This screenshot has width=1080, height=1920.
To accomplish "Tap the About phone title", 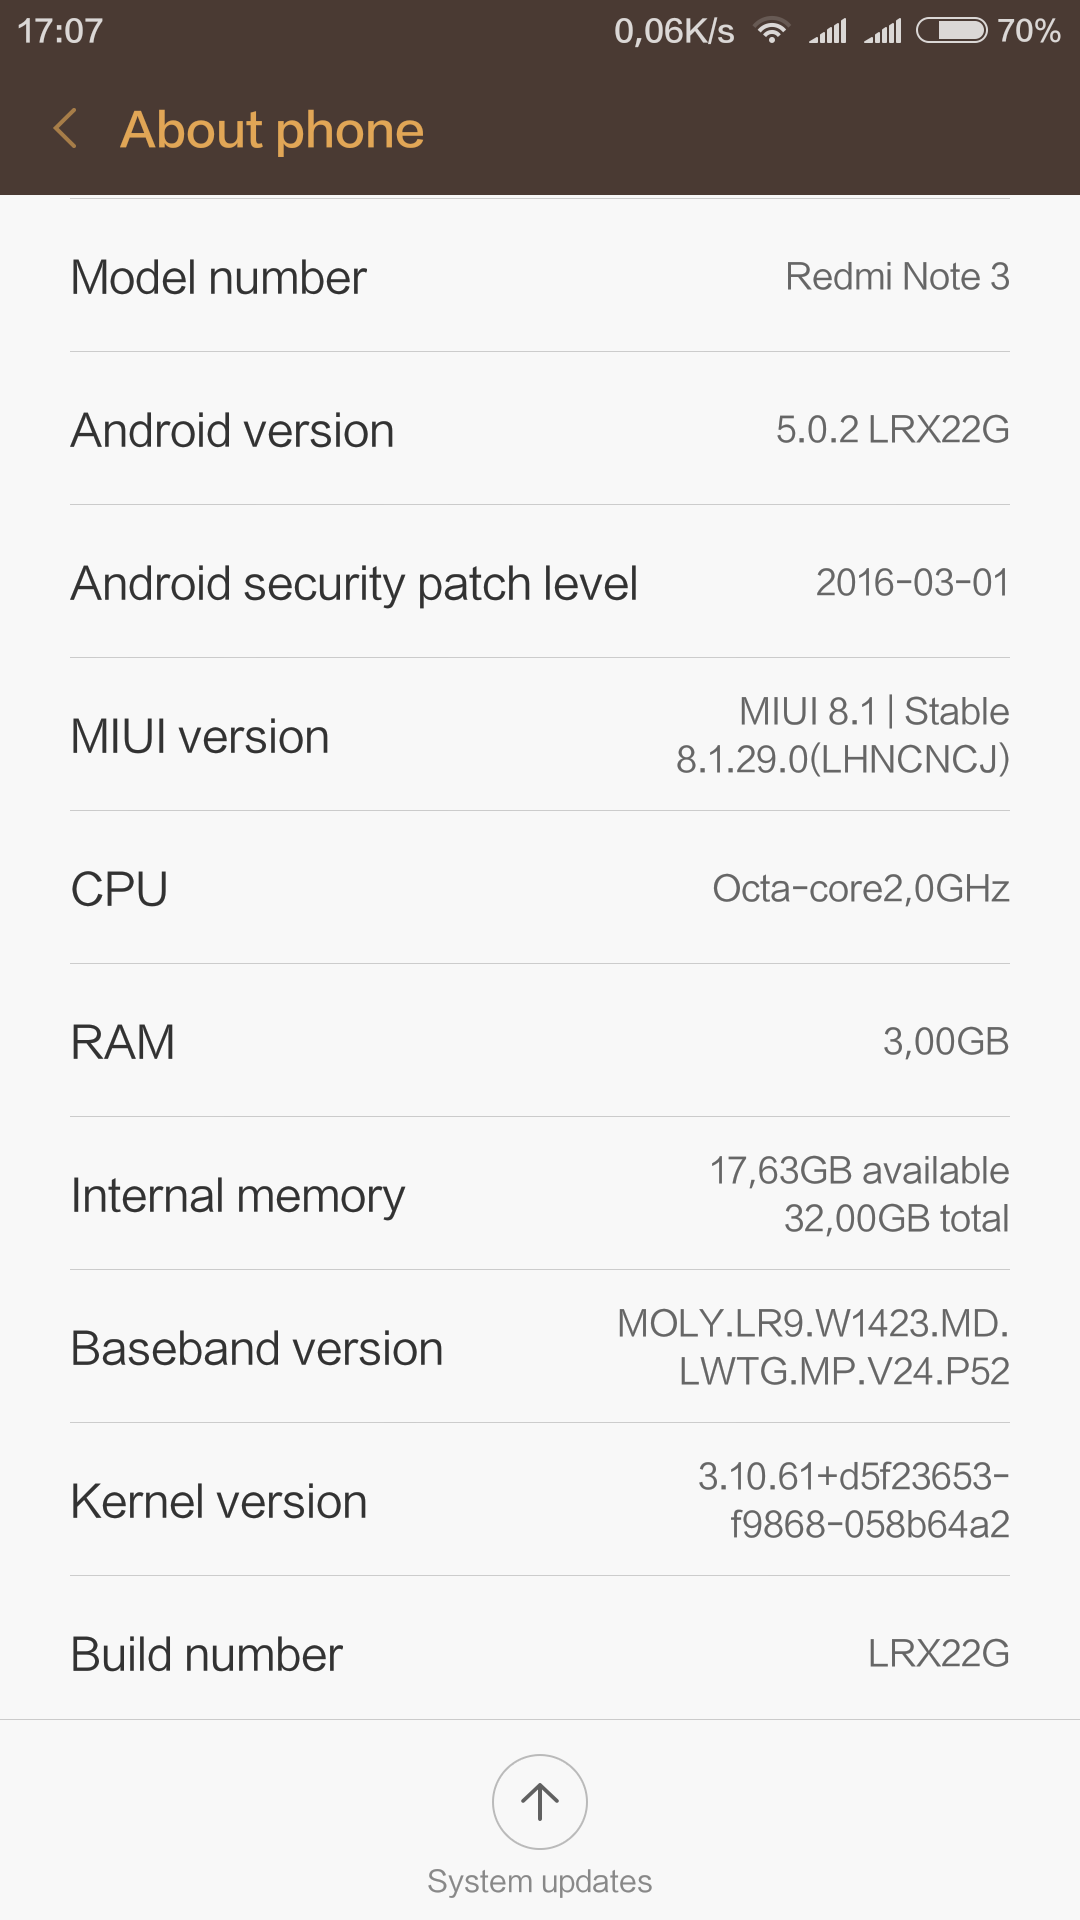I will tap(272, 130).
